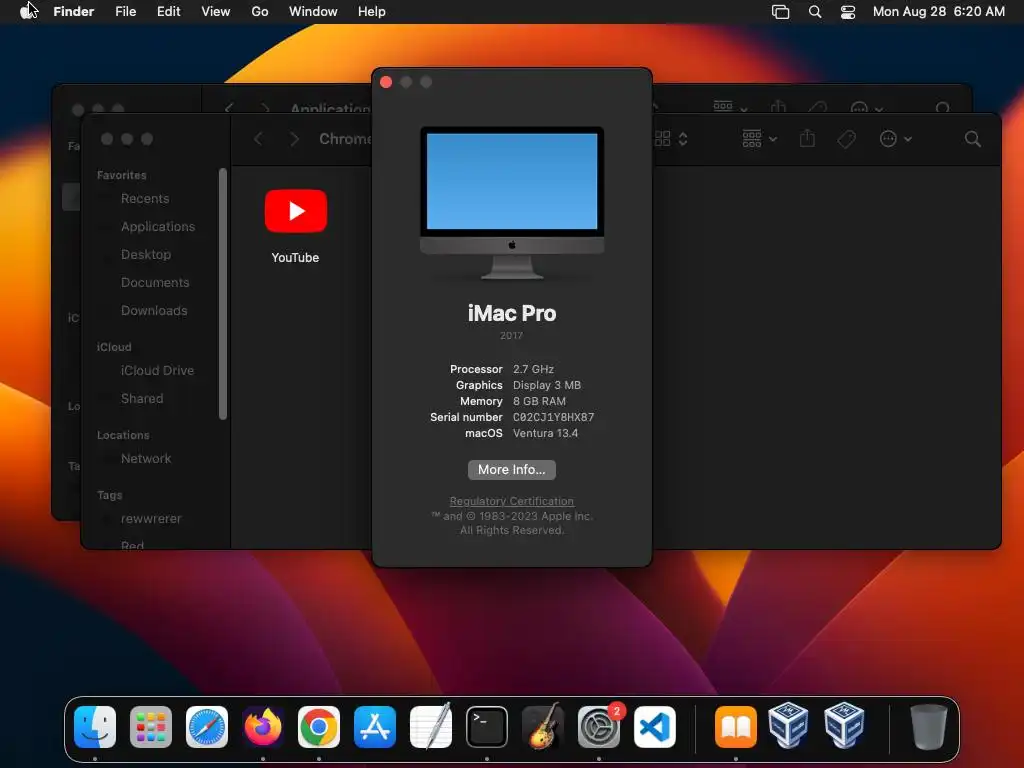This screenshot has height=768, width=1024.
Task: Open Safari from the Dock
Action: point(207,727)
